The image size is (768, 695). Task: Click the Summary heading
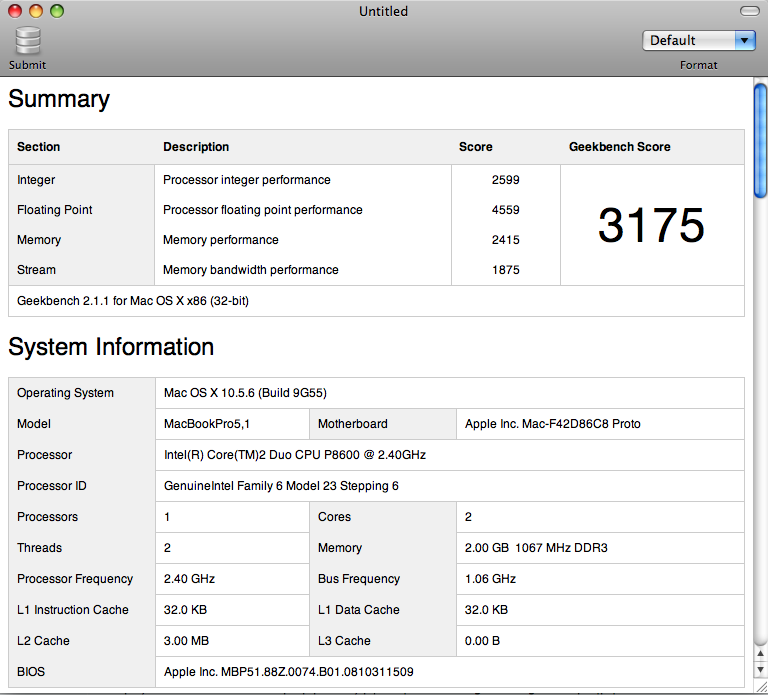click(59, 99)
